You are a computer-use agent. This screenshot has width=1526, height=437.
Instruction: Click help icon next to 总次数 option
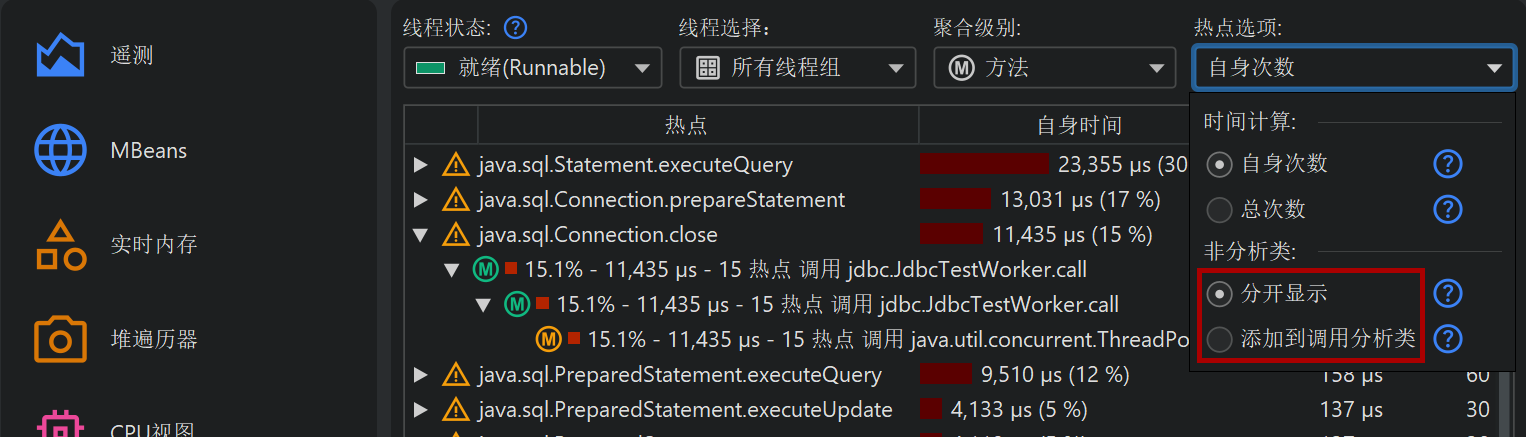coord(1447,209)
